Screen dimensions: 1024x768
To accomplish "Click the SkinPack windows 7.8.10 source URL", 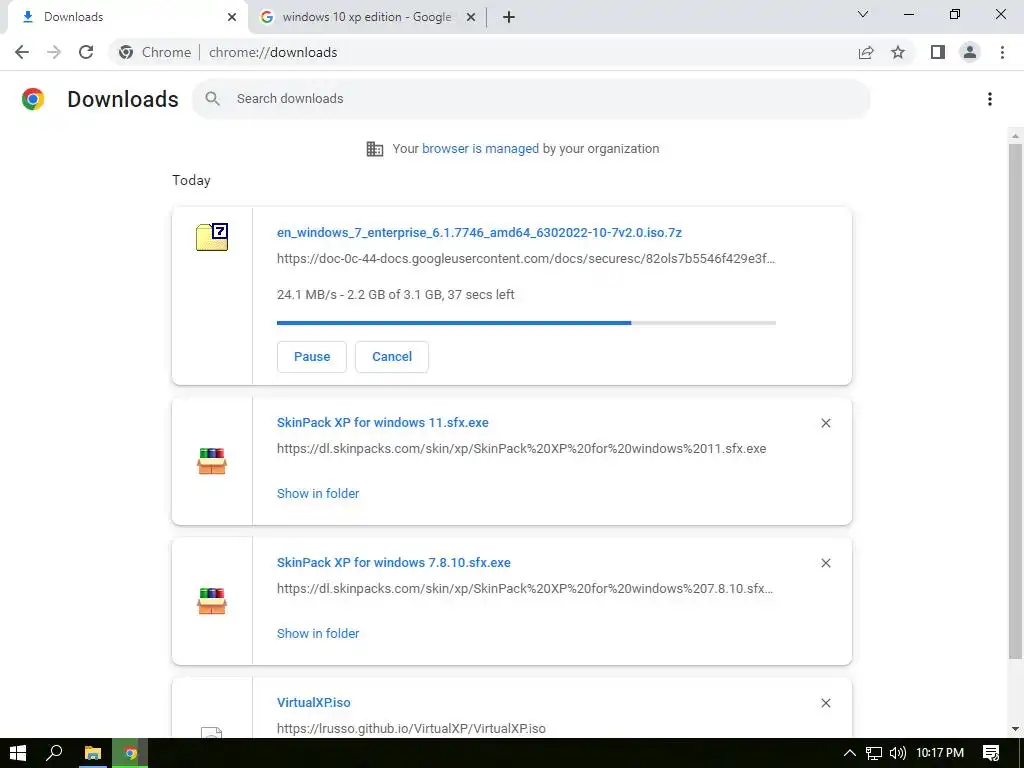I will [x=524, y=588].
